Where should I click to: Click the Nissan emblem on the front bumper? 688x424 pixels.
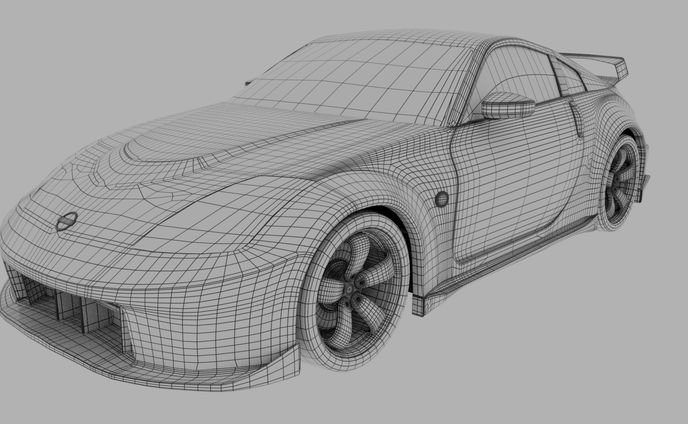[66, 221]
